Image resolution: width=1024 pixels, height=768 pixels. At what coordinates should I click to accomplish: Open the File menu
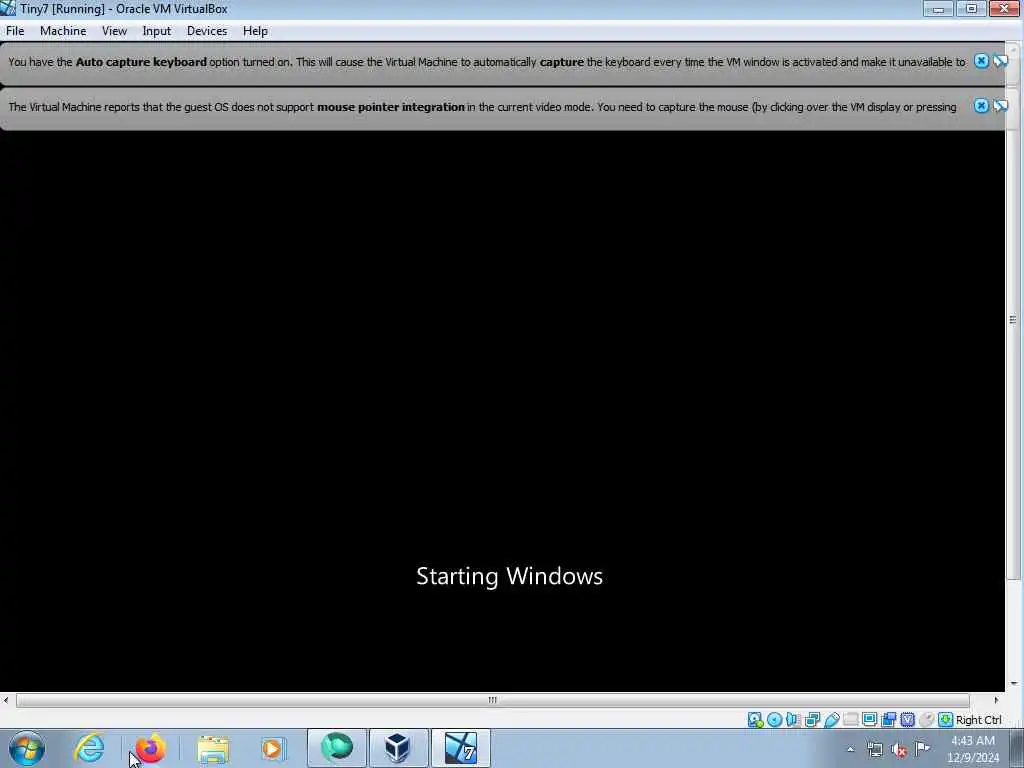(x=14, y=31)
